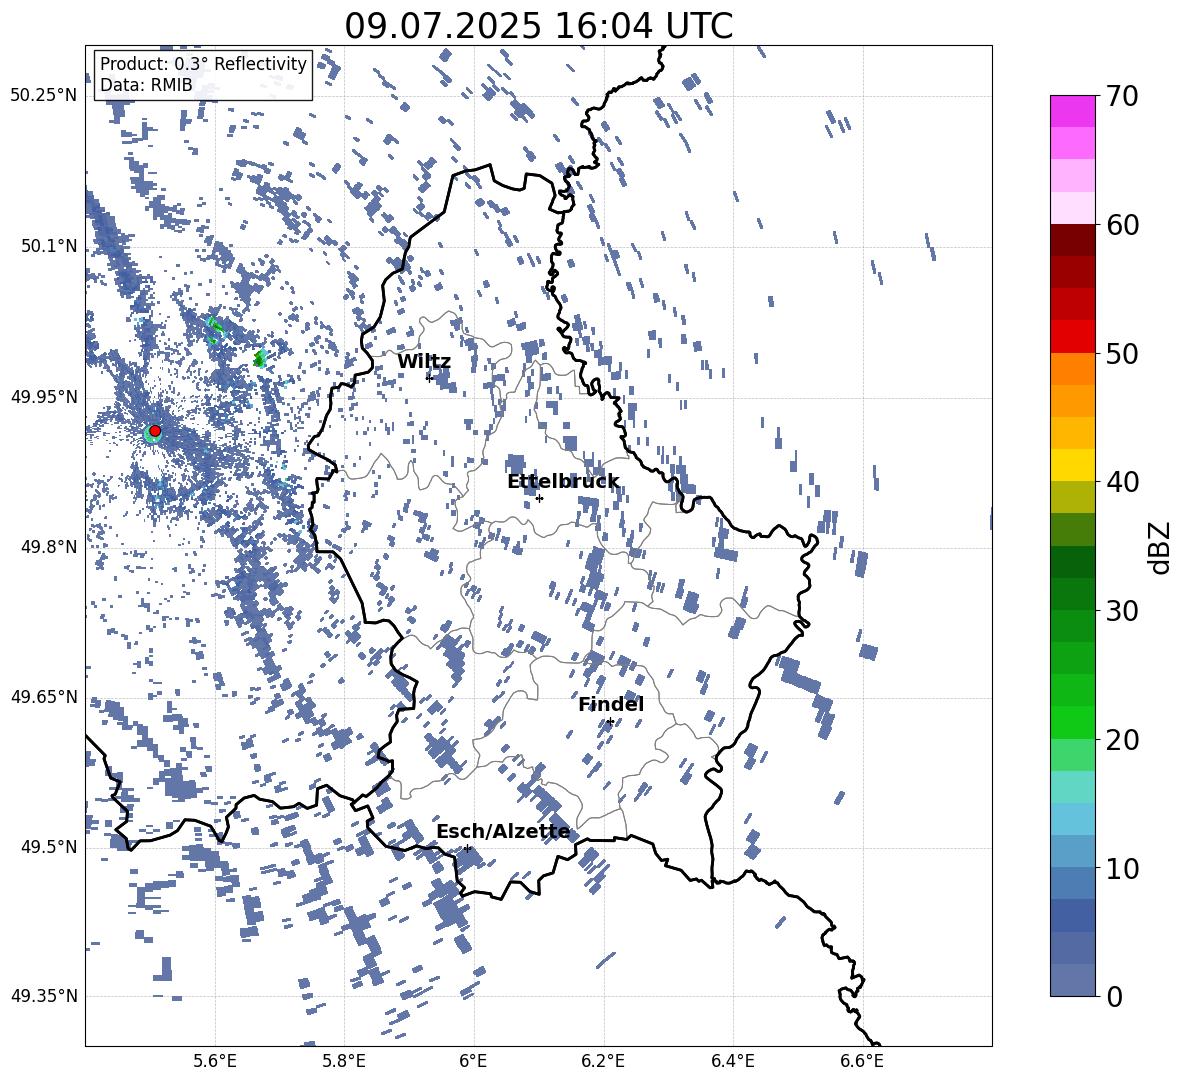This screenshot has width=1184, height=1081.
Task: Click the 70 tick on colorbar
Action: (1121, 97)
